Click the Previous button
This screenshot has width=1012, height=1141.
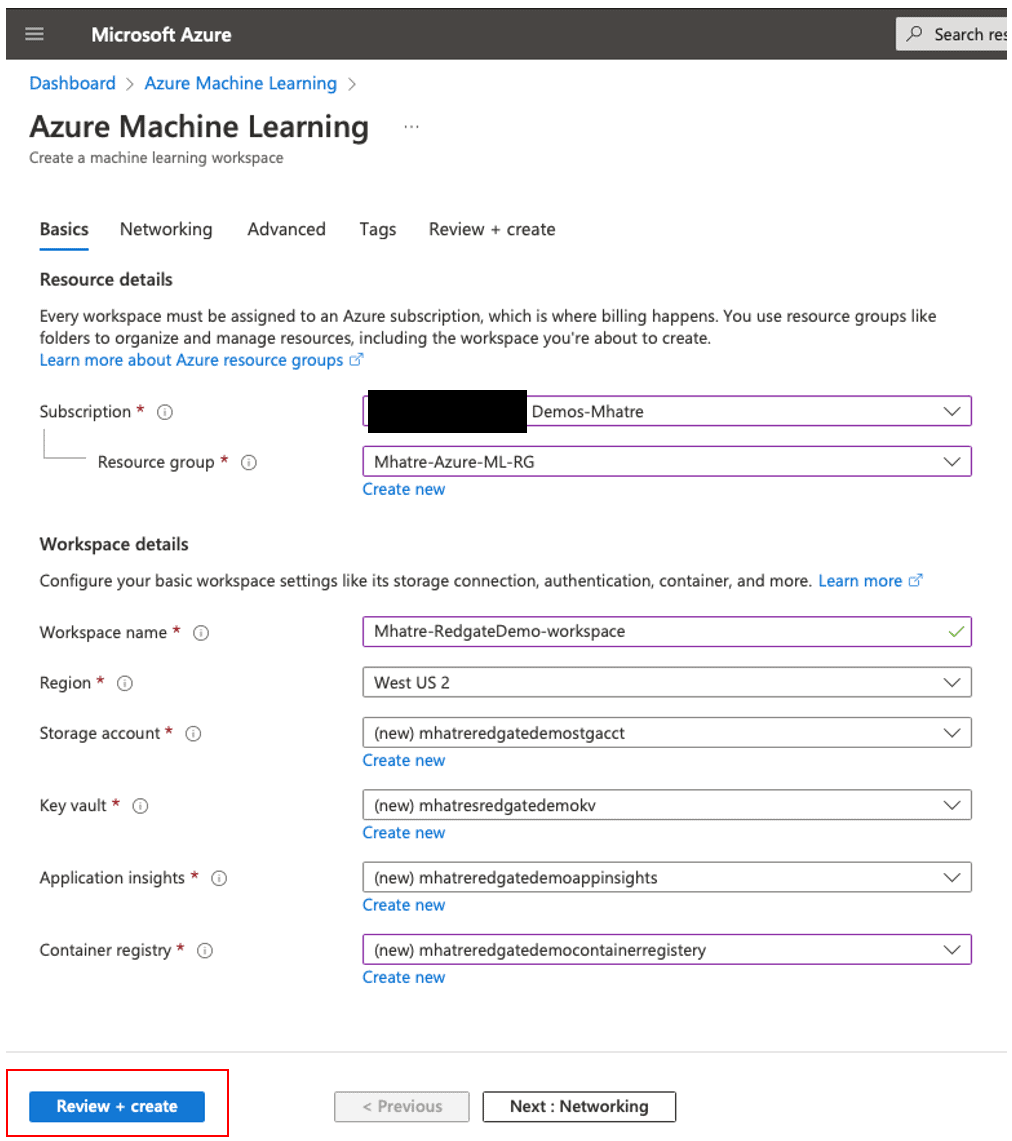click(x=402, y=1106)
